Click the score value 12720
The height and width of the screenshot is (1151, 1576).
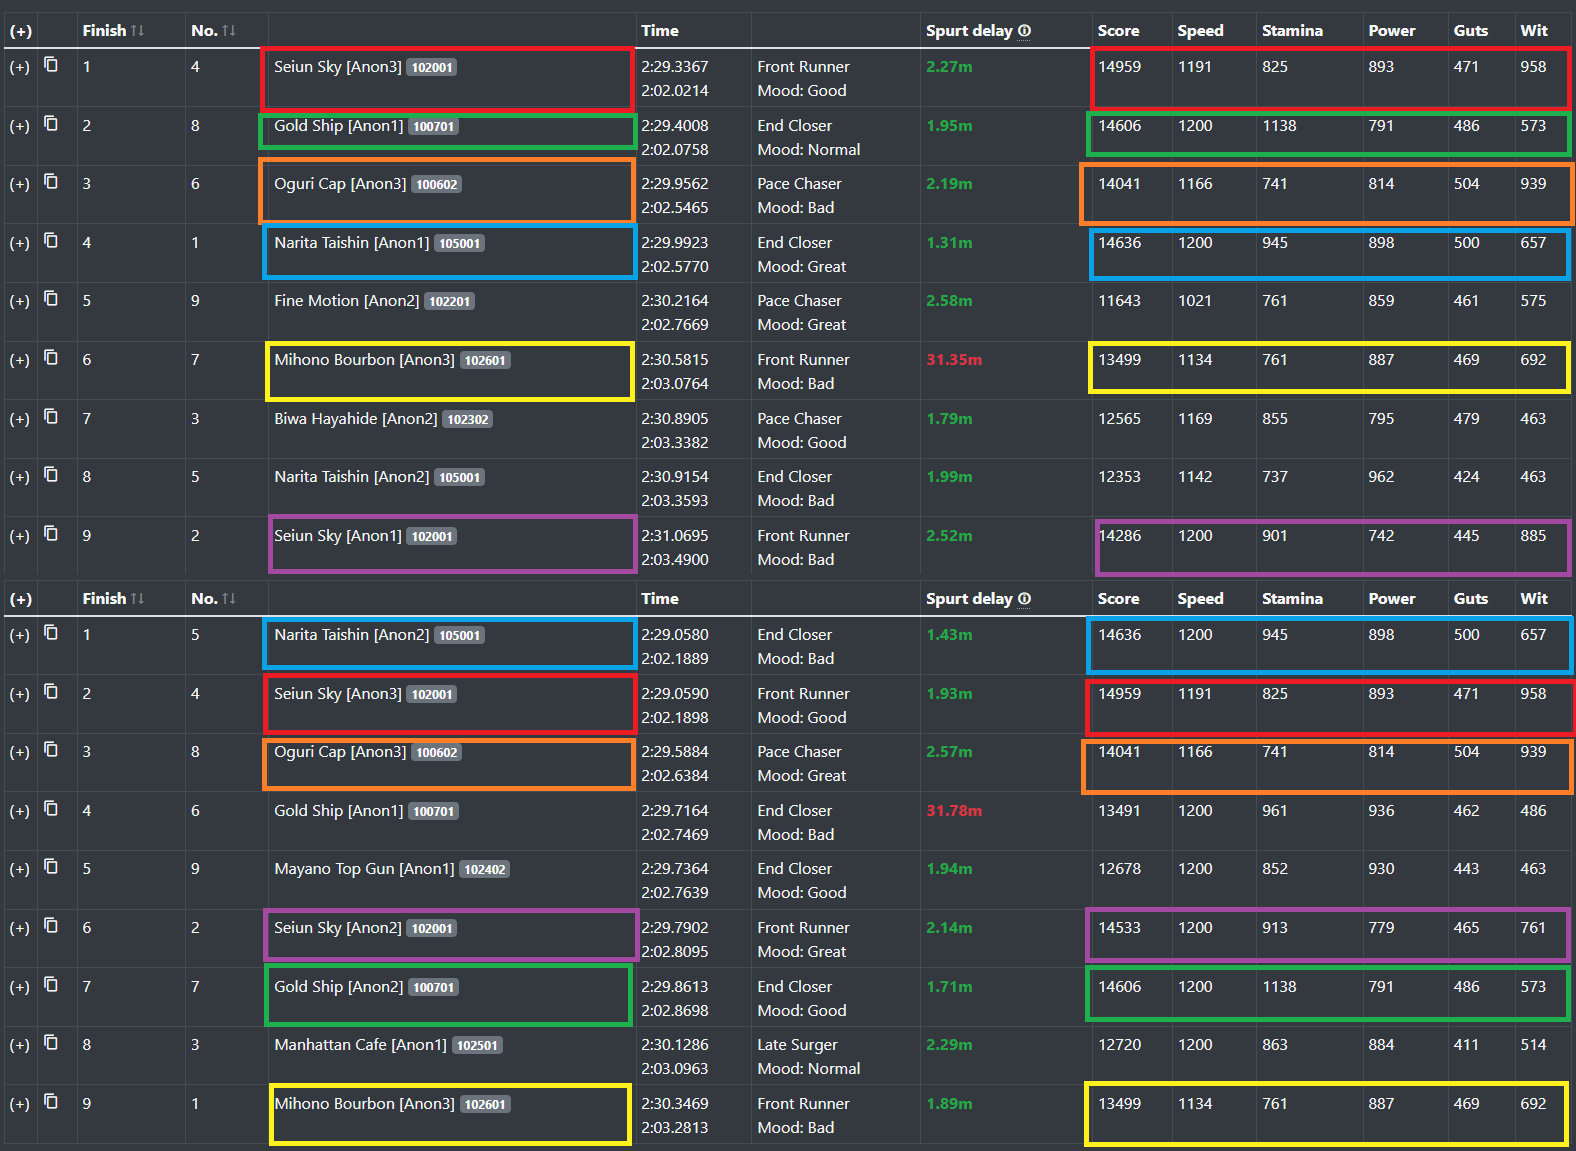1119,1045
